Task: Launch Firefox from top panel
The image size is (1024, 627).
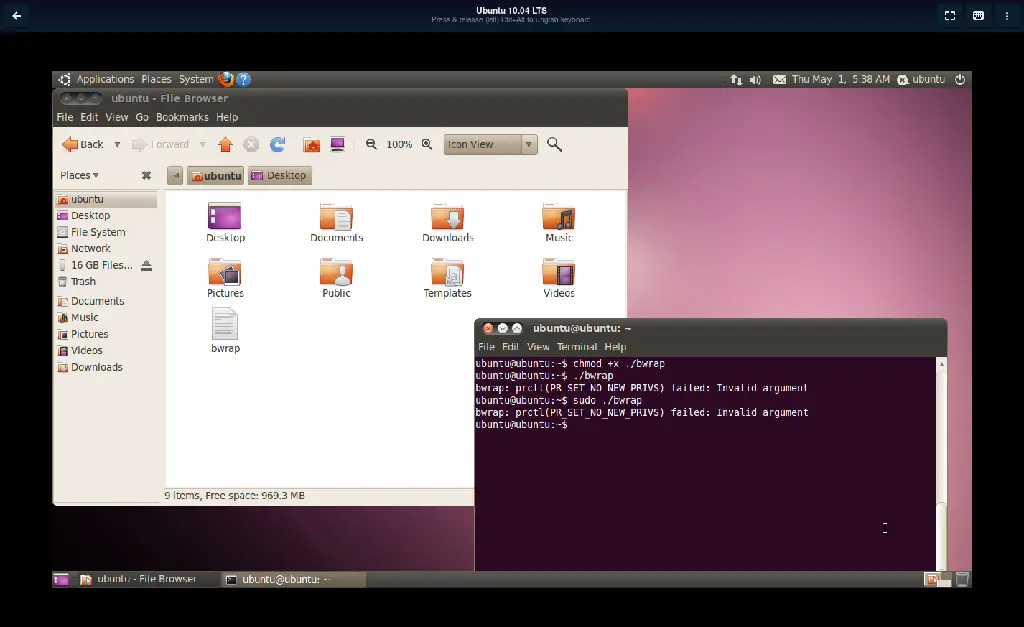Action: point(226,79)
